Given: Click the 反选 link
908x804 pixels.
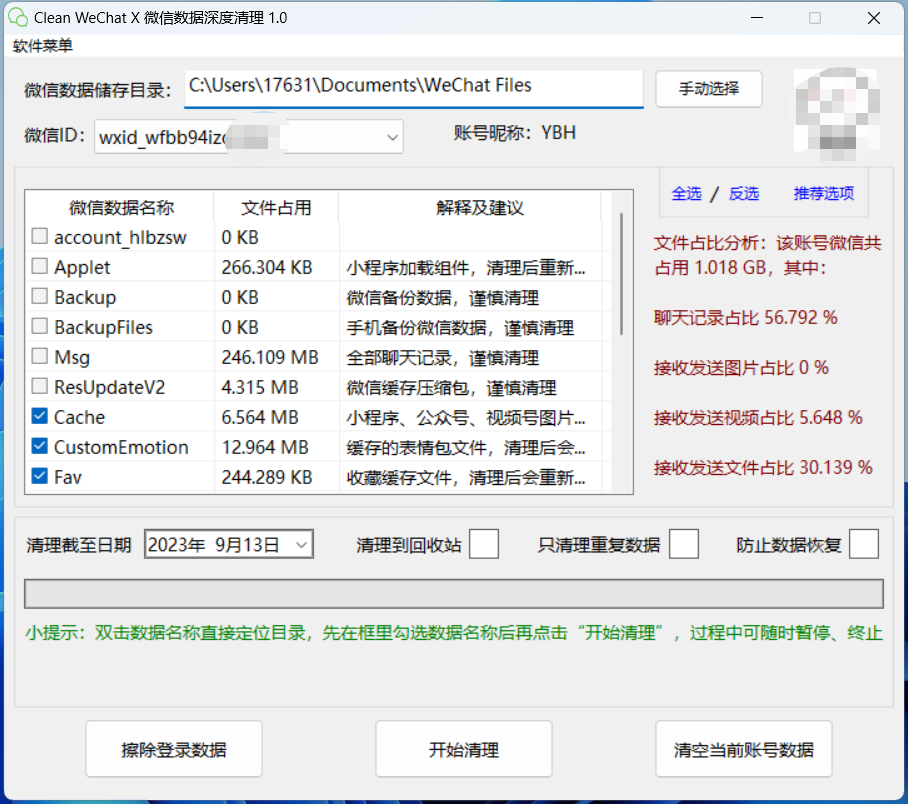Looking at the screenshot, I should [x=744, y=193].
